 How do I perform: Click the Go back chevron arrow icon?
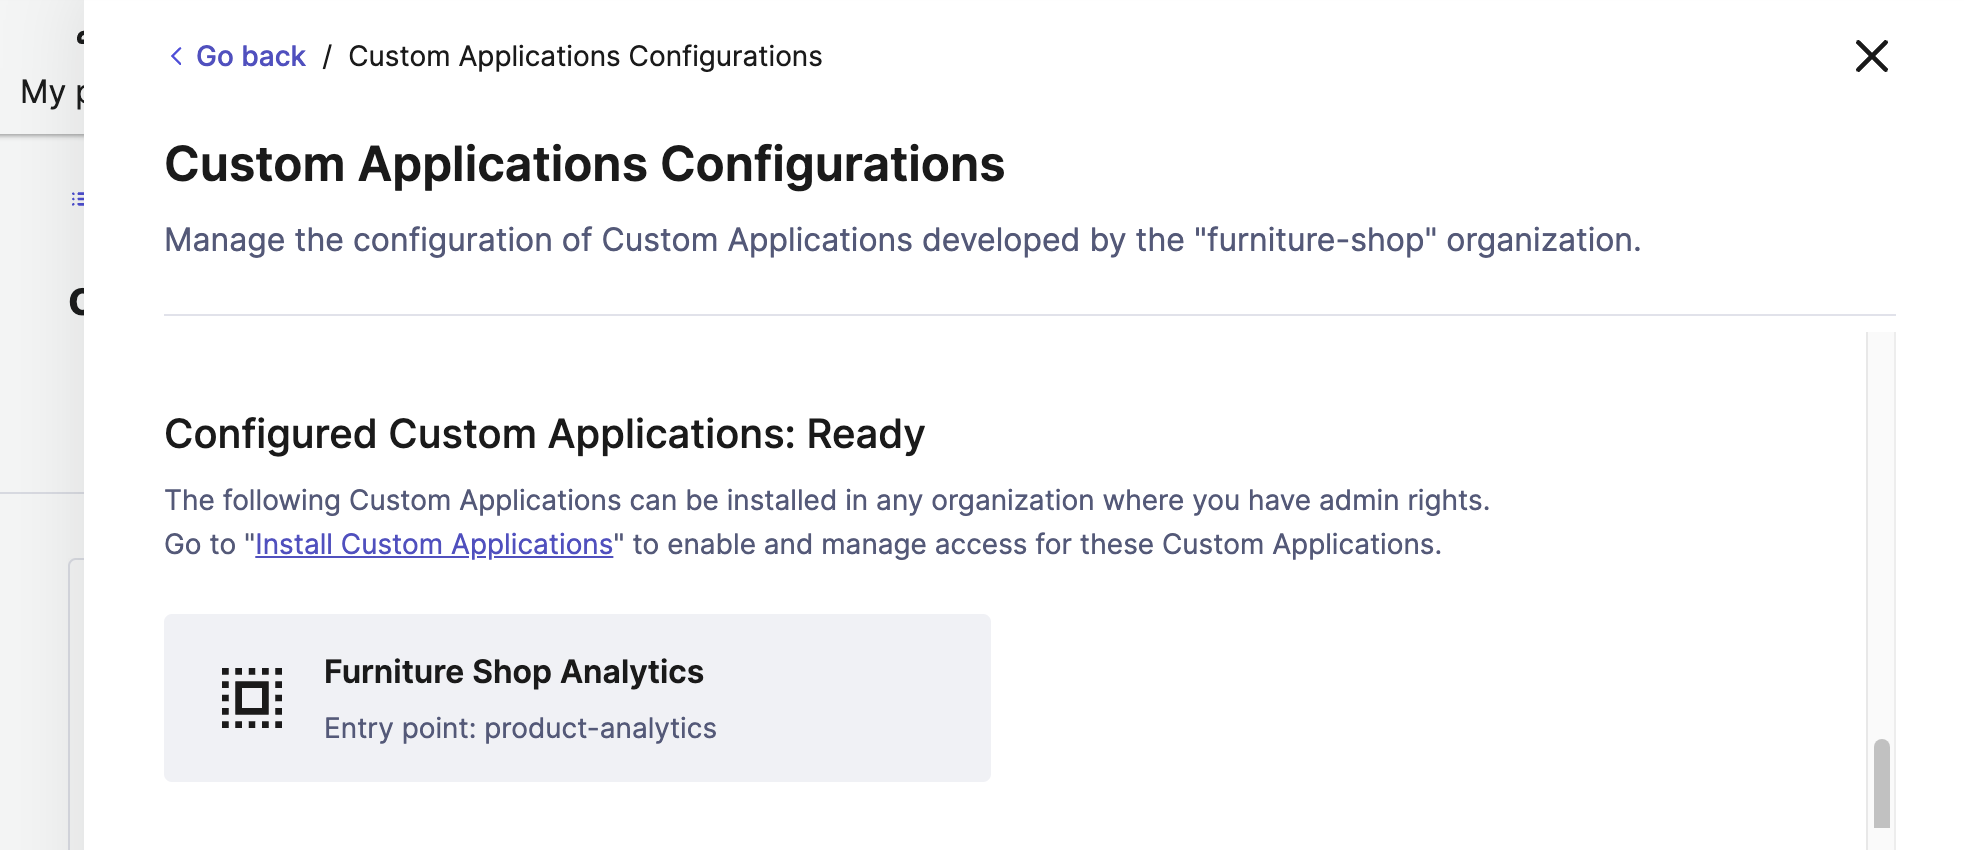coord(176,57)
